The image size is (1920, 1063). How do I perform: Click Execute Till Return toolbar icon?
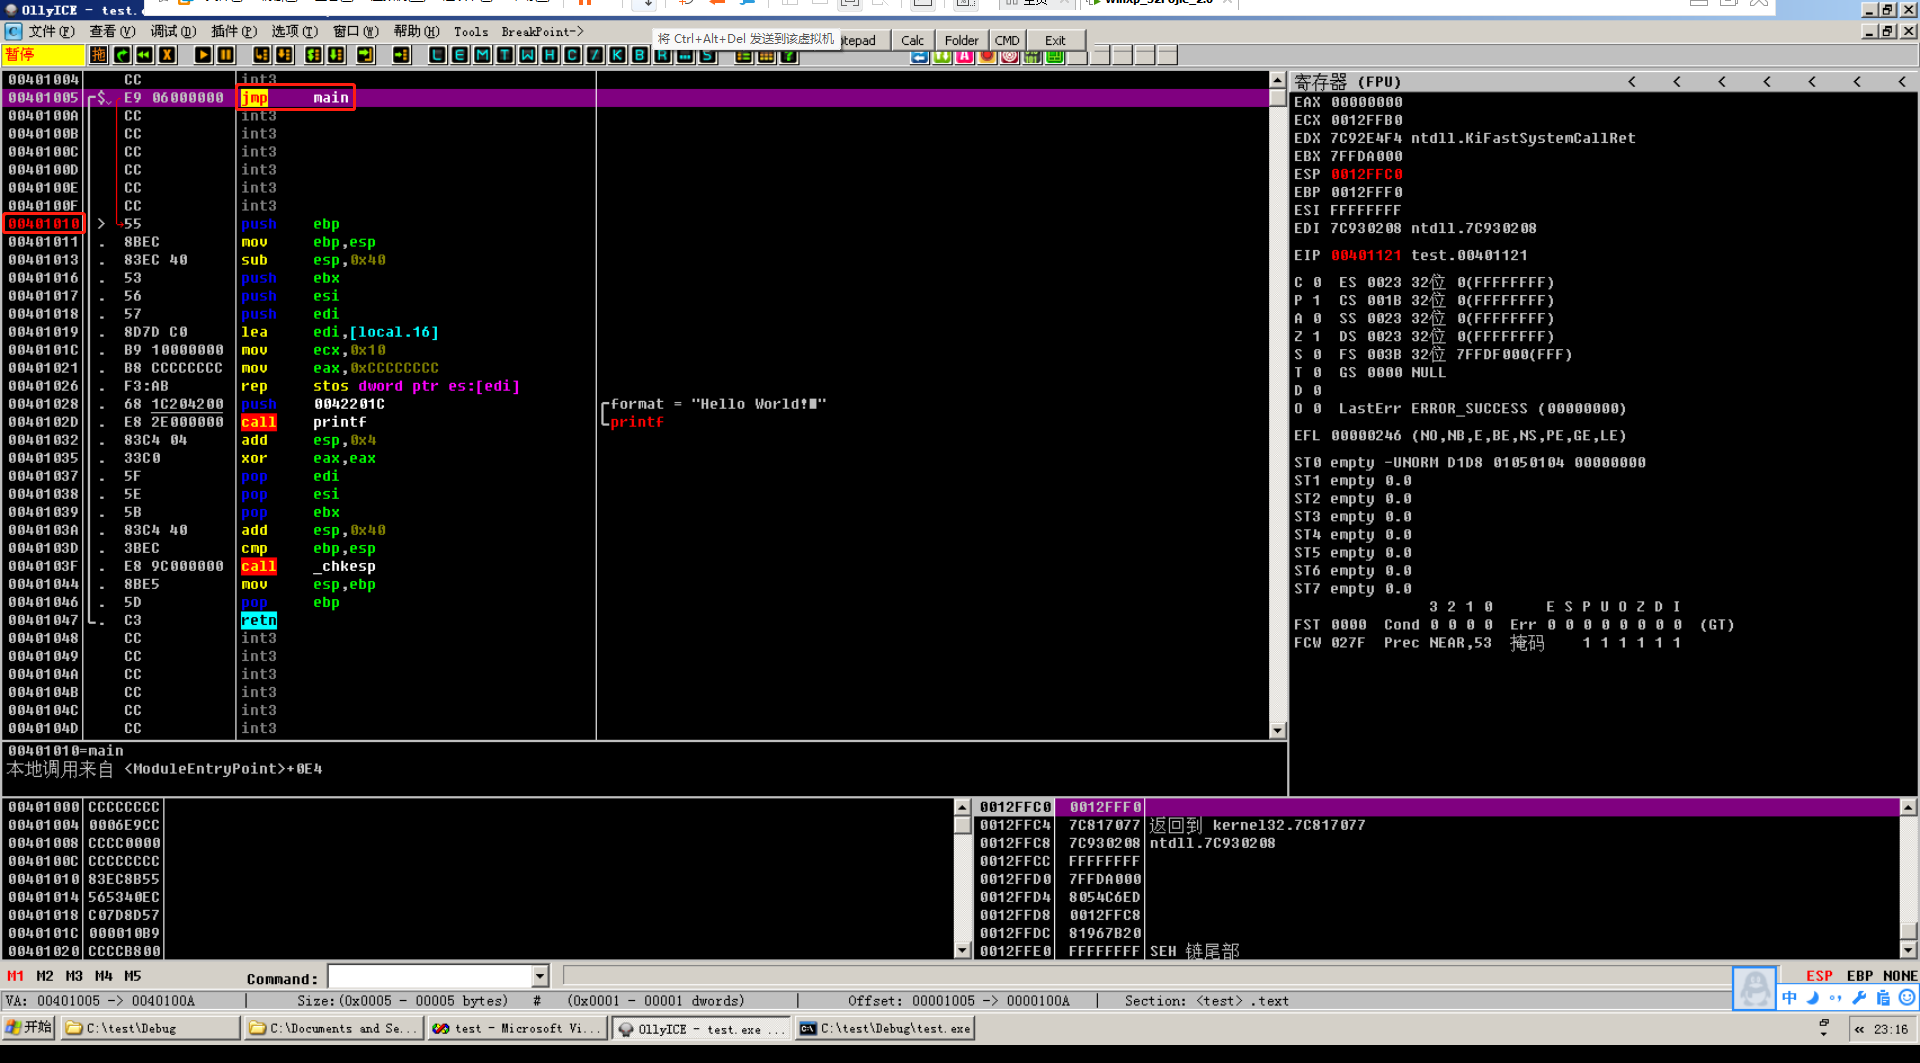pyautogui.click(x=365, y=55)
